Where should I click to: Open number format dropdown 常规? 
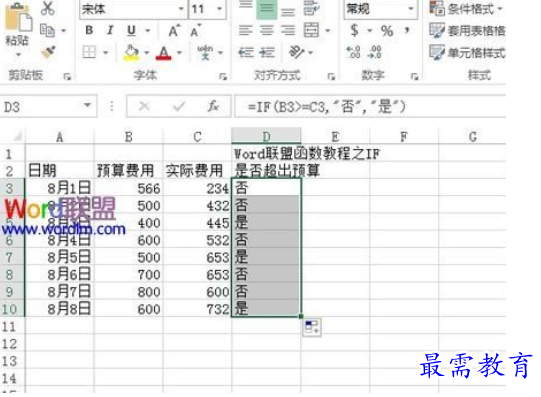pyautogui.click(x=411, y=9)
